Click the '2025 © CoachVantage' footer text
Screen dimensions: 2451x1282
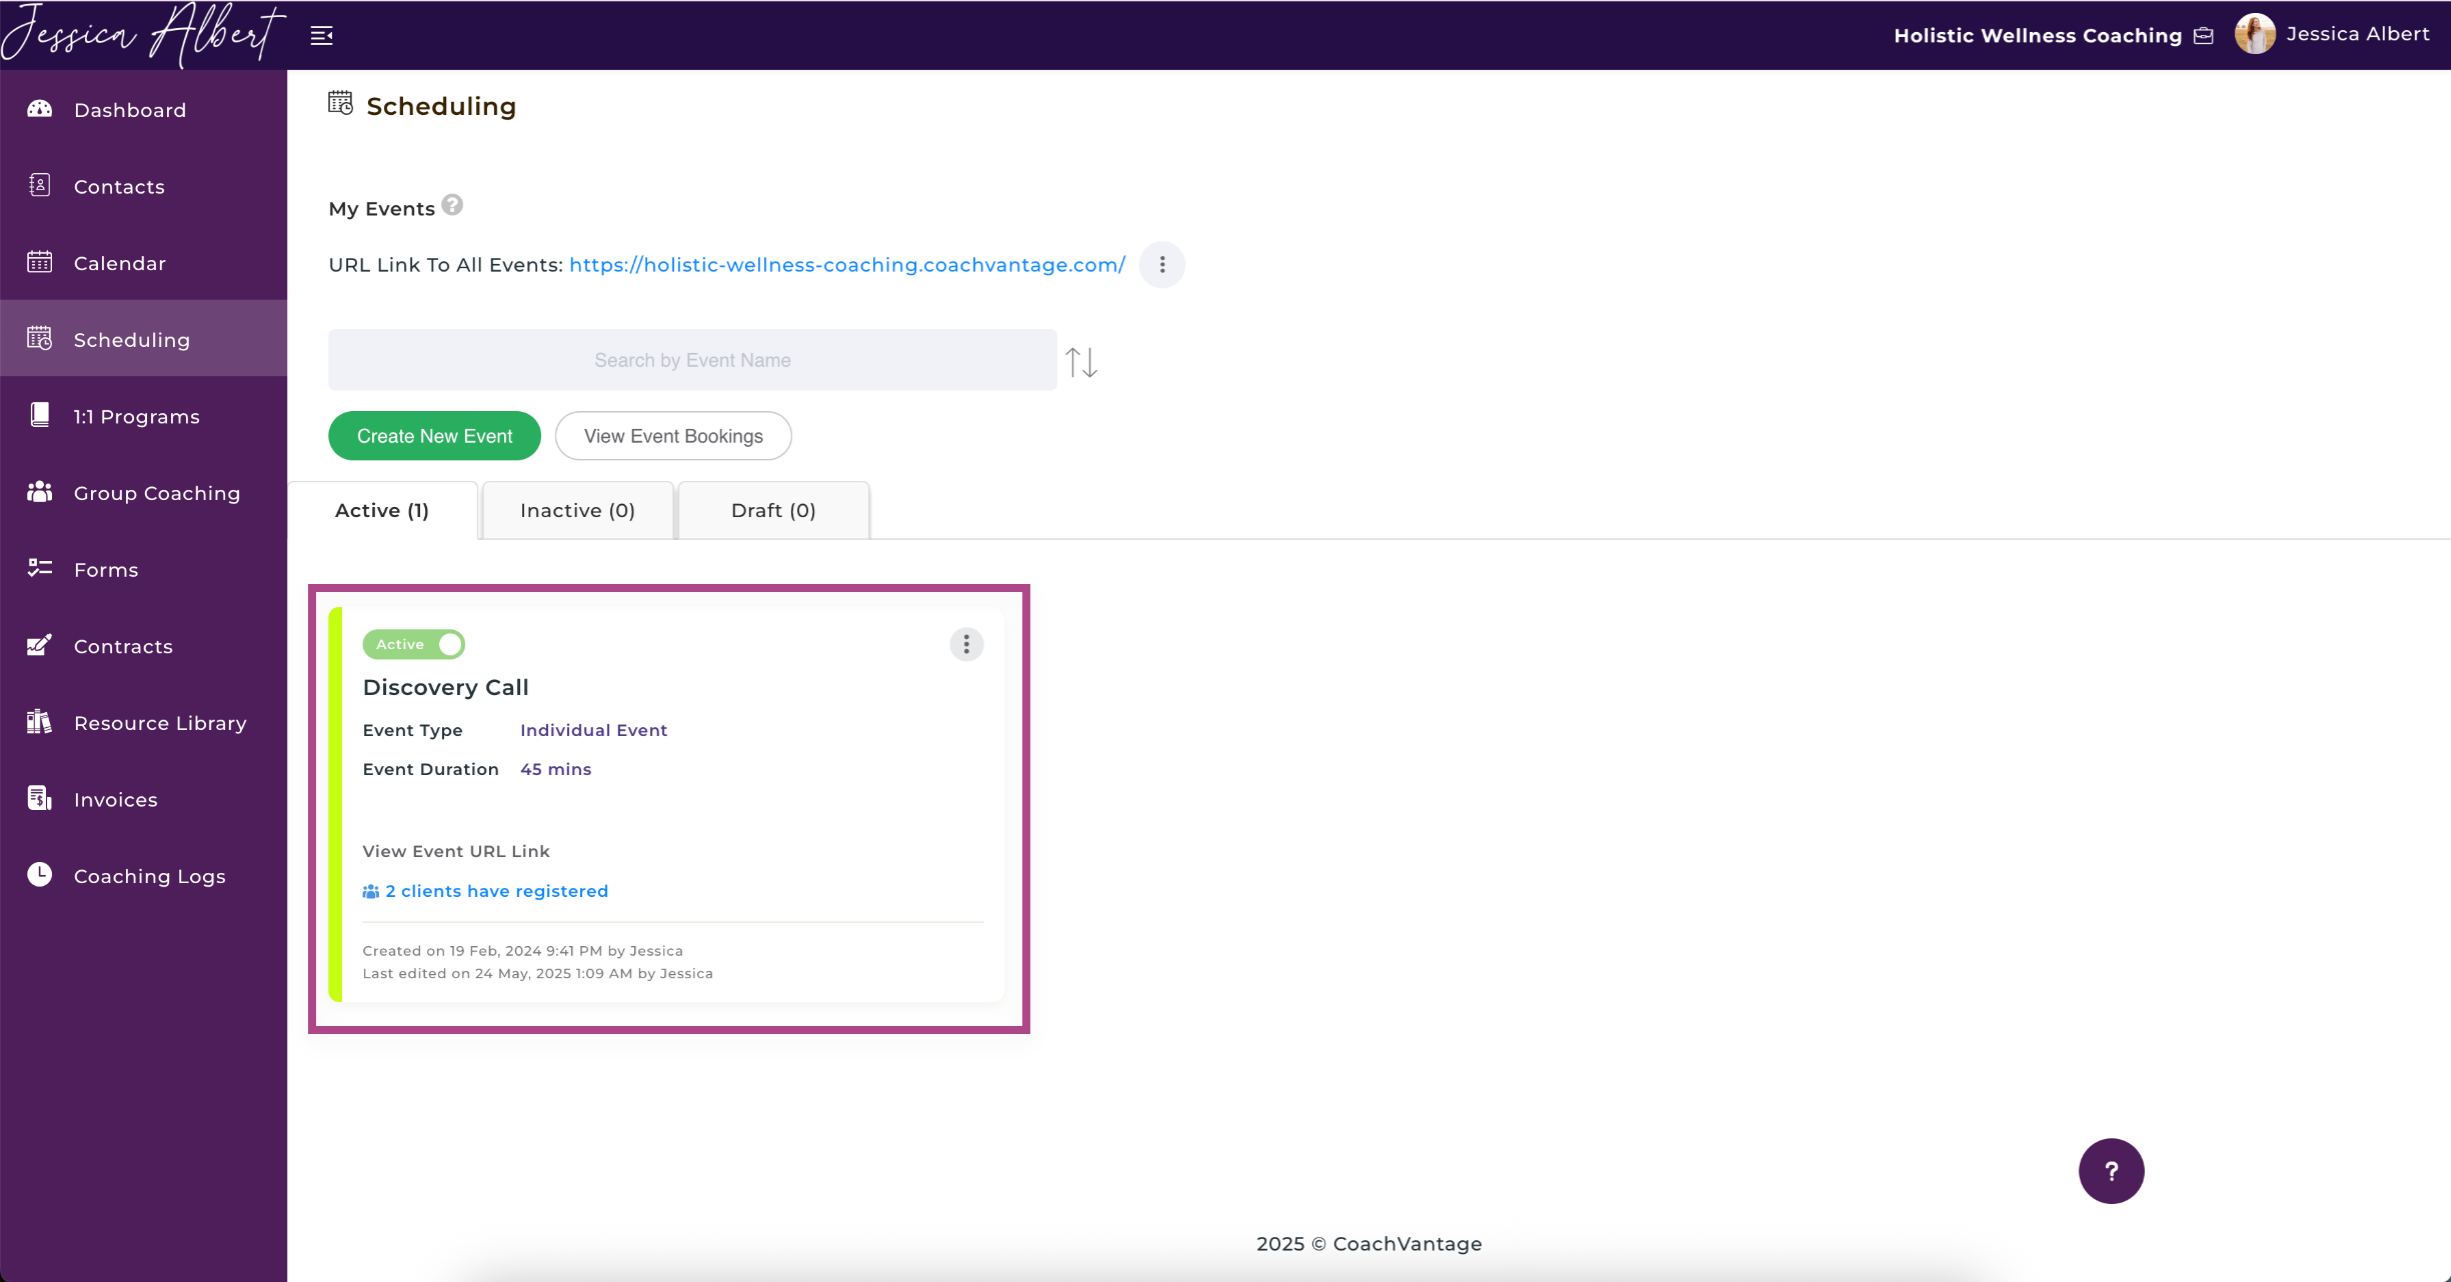pyautogui.click(x=1369, y=1243)
